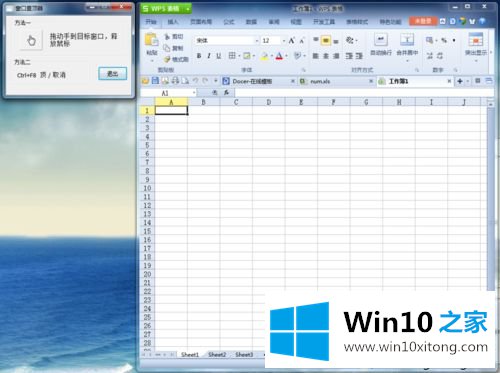Apply red font color
Image resolution: width=500 pixels, height=373 pixels.
pos(279,56)
